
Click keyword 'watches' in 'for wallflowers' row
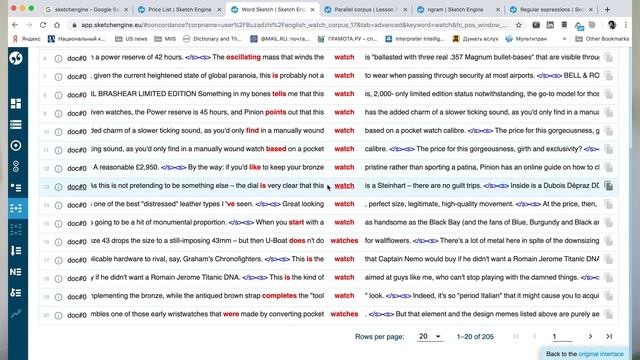click(x=344, y=241)
